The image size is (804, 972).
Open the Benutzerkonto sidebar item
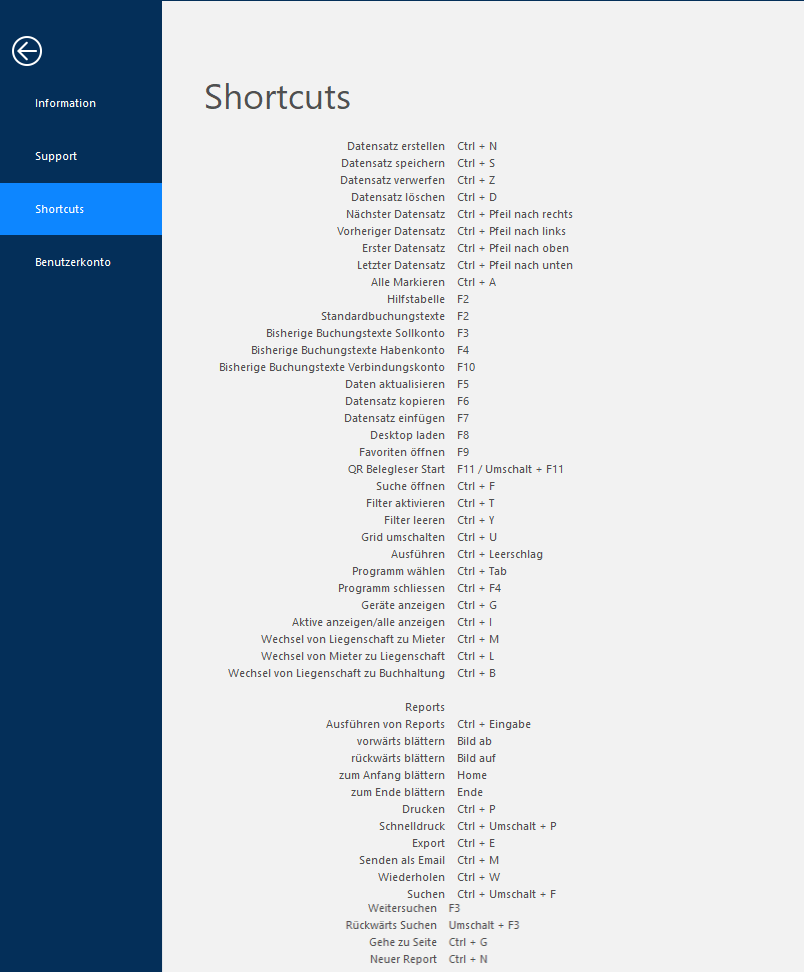73,262
